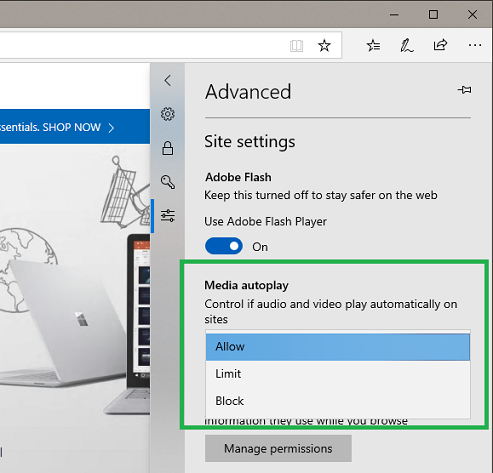The width and height of the screenshot is (493, 473).
Task: Select the Advanced sliders tab icon
Action: pyautogui.click(x=168, y=216)
